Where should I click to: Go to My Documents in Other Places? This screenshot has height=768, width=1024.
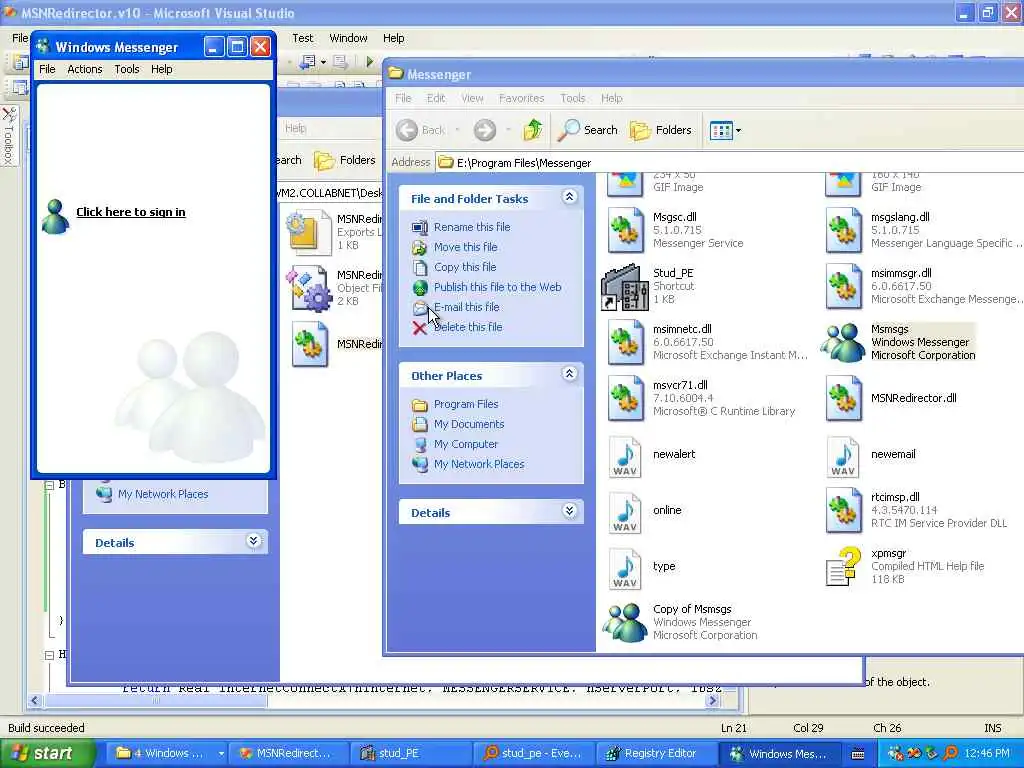(469, 424)
